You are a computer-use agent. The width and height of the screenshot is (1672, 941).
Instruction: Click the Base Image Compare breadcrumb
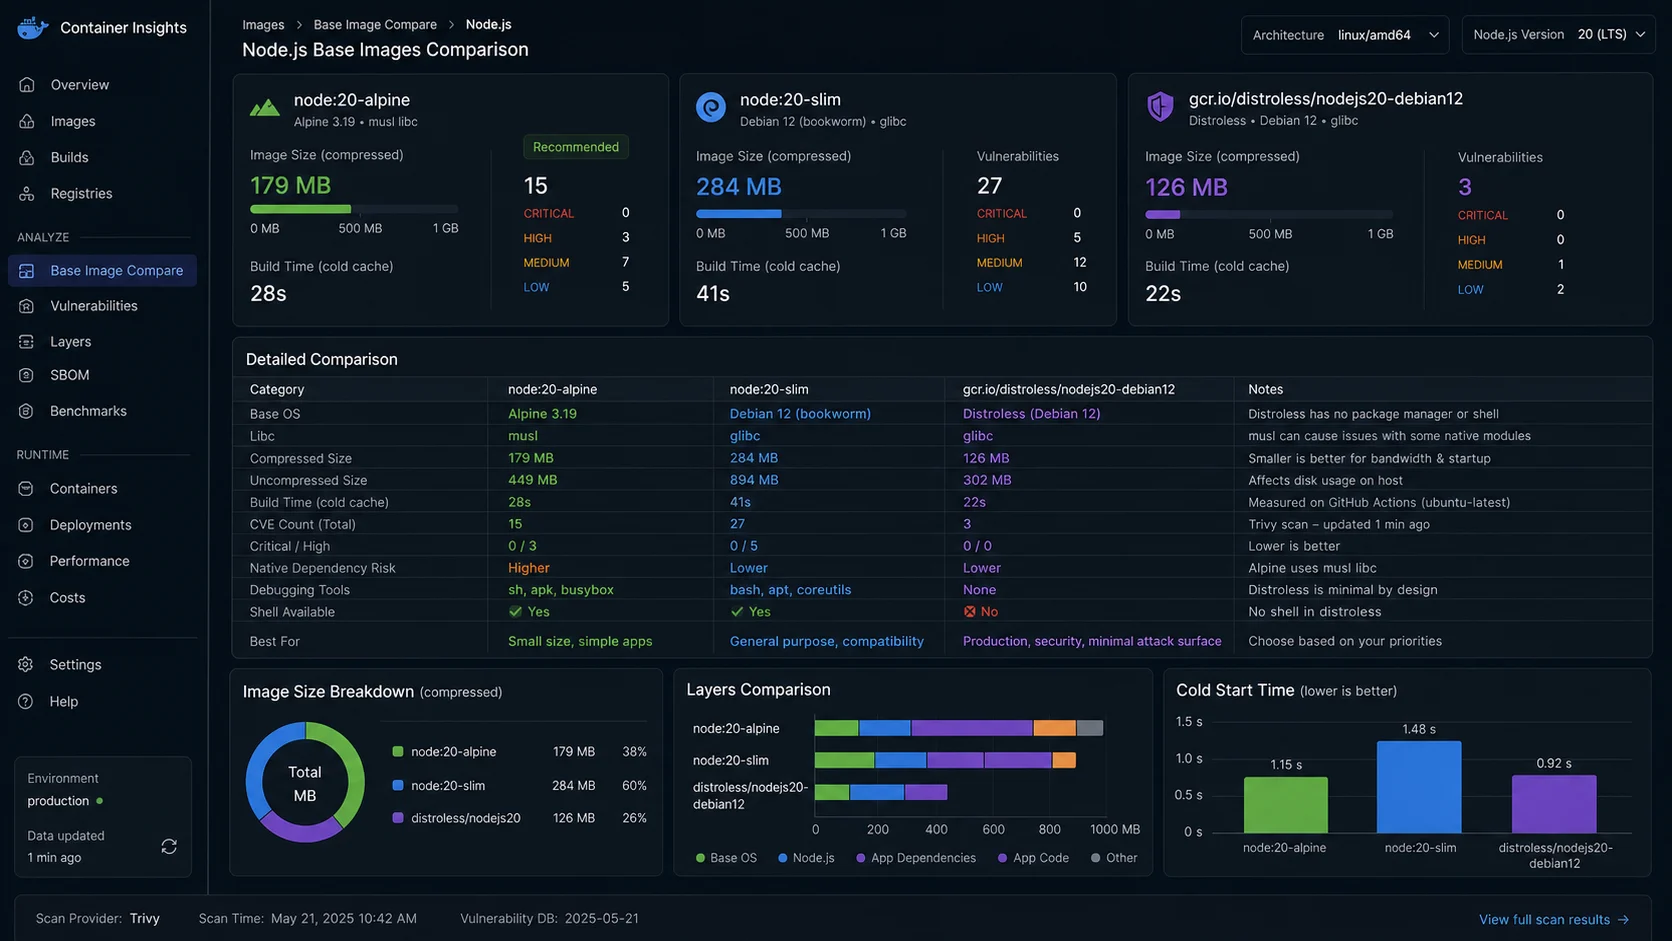(x=375, y=25)
